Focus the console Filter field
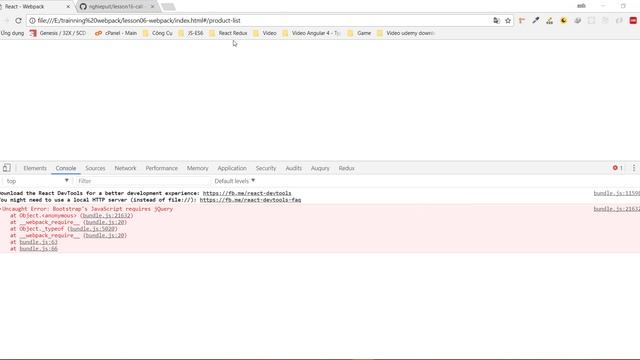Screen dimensions: 640x360 click(x=143, y=181)
